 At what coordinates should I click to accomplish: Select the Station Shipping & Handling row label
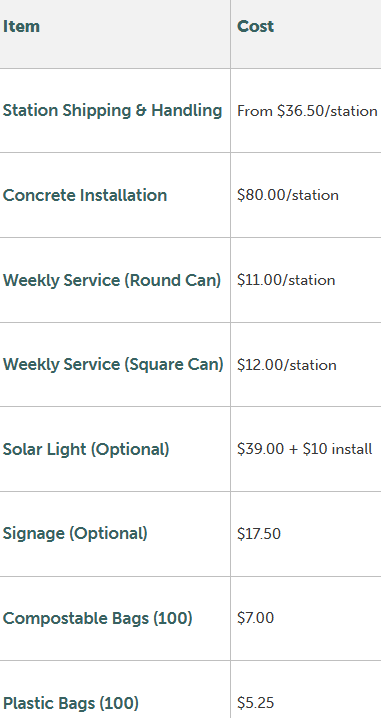pyautogui.click(x=112, y=110)
